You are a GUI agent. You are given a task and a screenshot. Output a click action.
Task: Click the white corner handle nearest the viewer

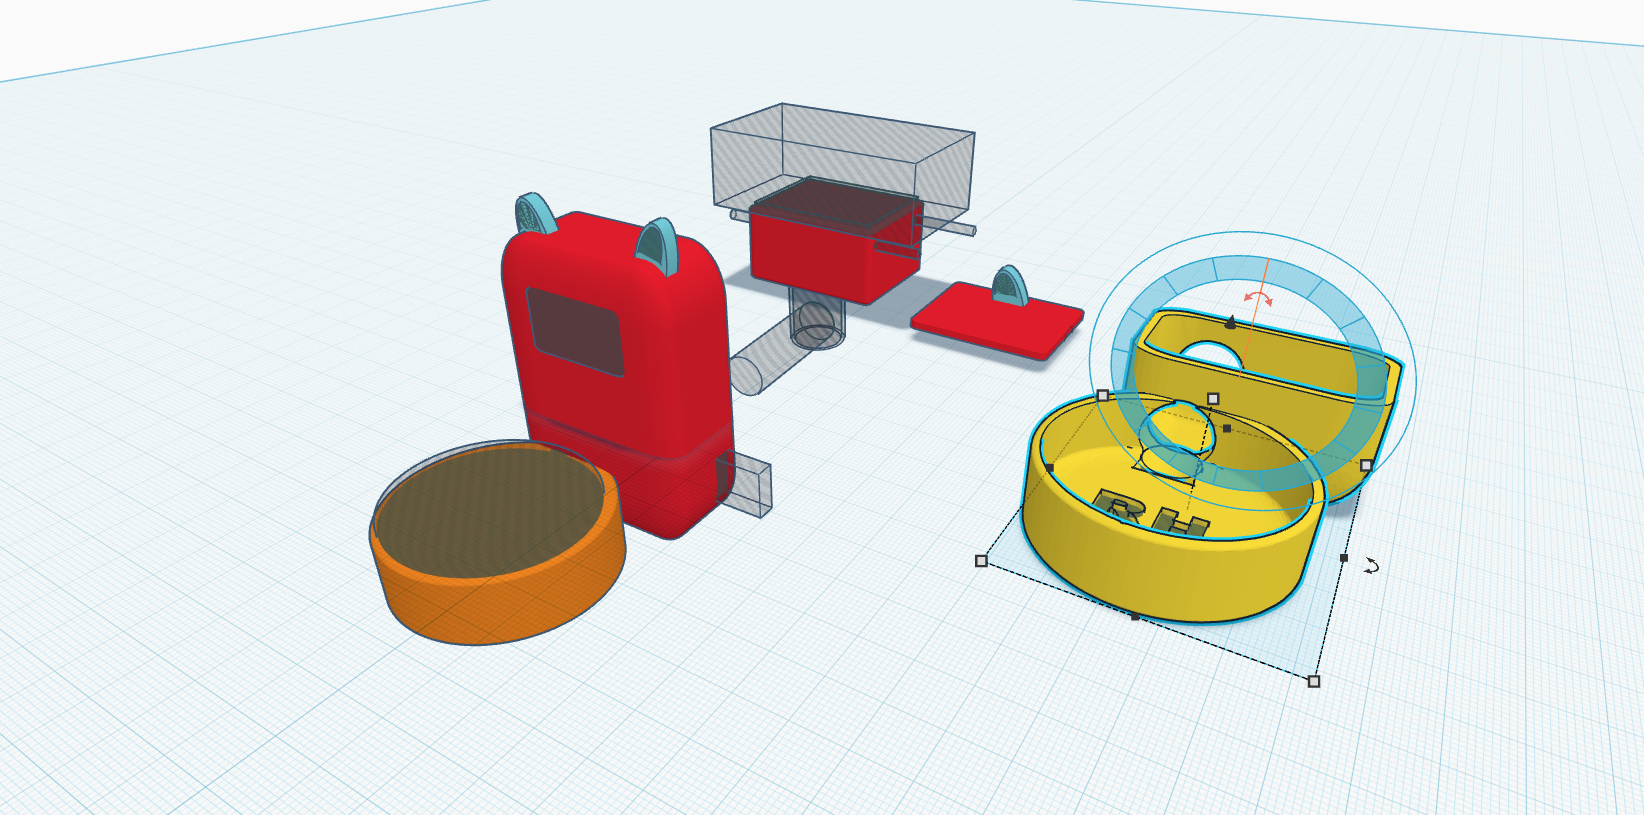click(1314, 681)
